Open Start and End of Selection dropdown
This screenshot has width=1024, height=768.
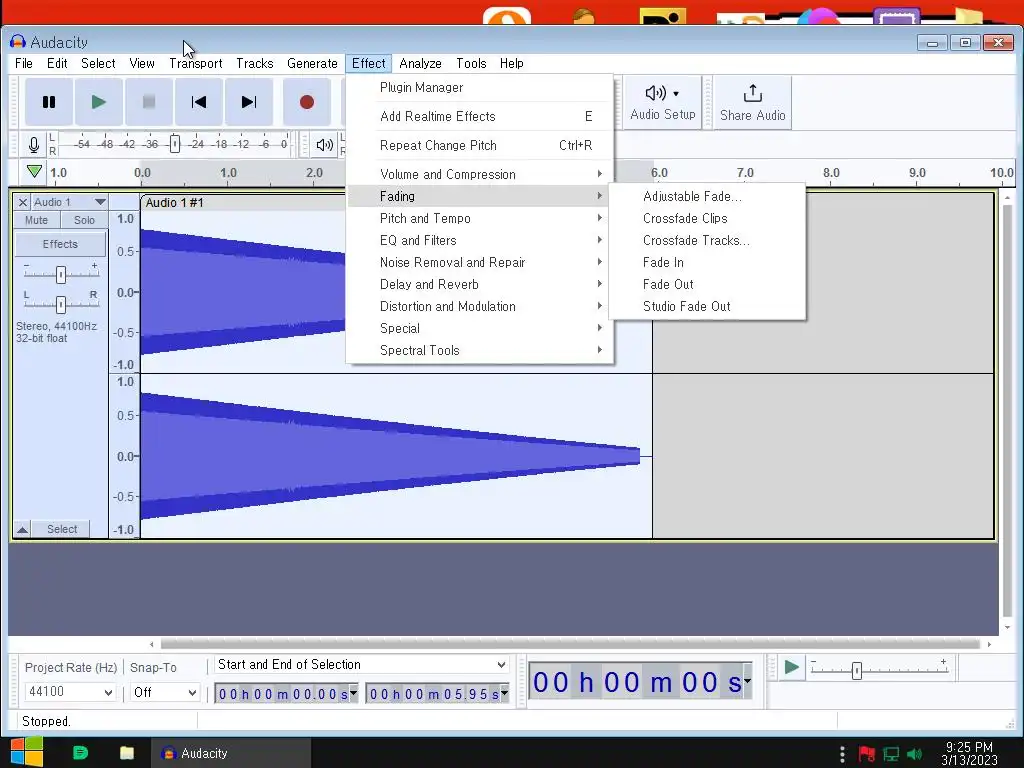(x=362, y=665)
